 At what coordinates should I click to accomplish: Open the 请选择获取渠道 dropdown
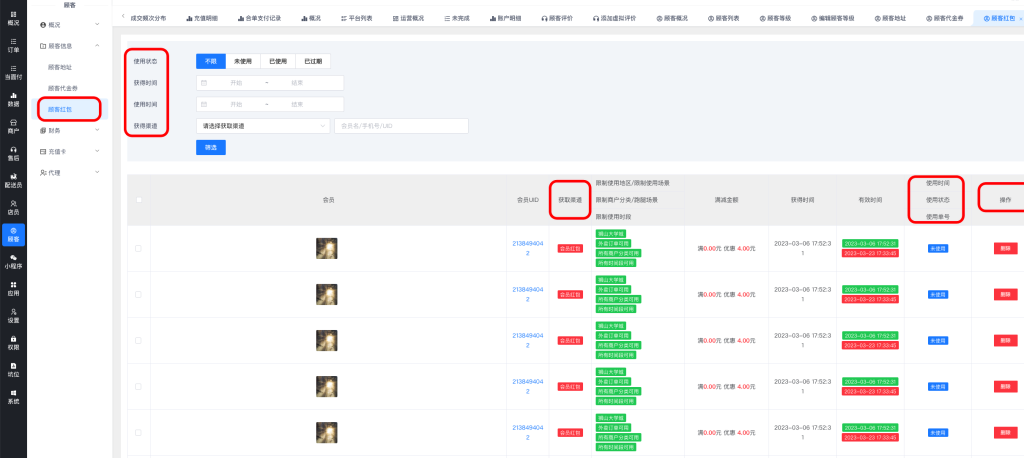(262, 126)
